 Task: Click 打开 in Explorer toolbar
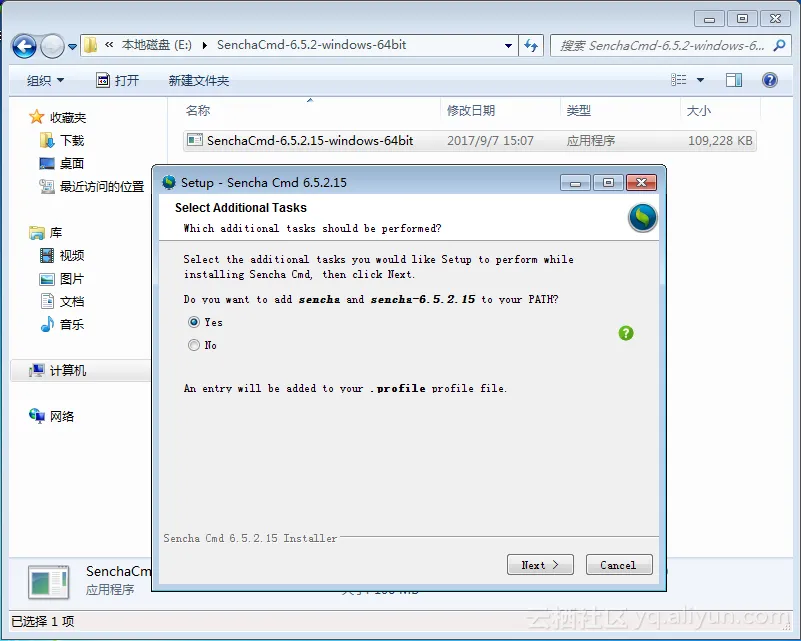[x=117, y=80]
